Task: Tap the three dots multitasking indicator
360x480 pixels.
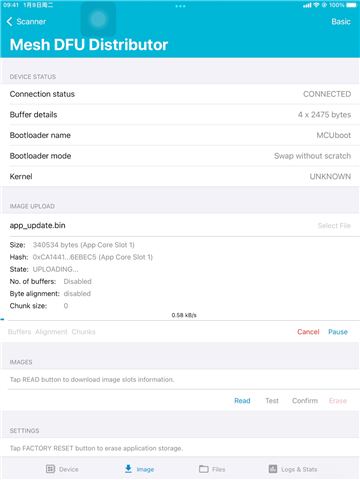Action: coord(180,6)
